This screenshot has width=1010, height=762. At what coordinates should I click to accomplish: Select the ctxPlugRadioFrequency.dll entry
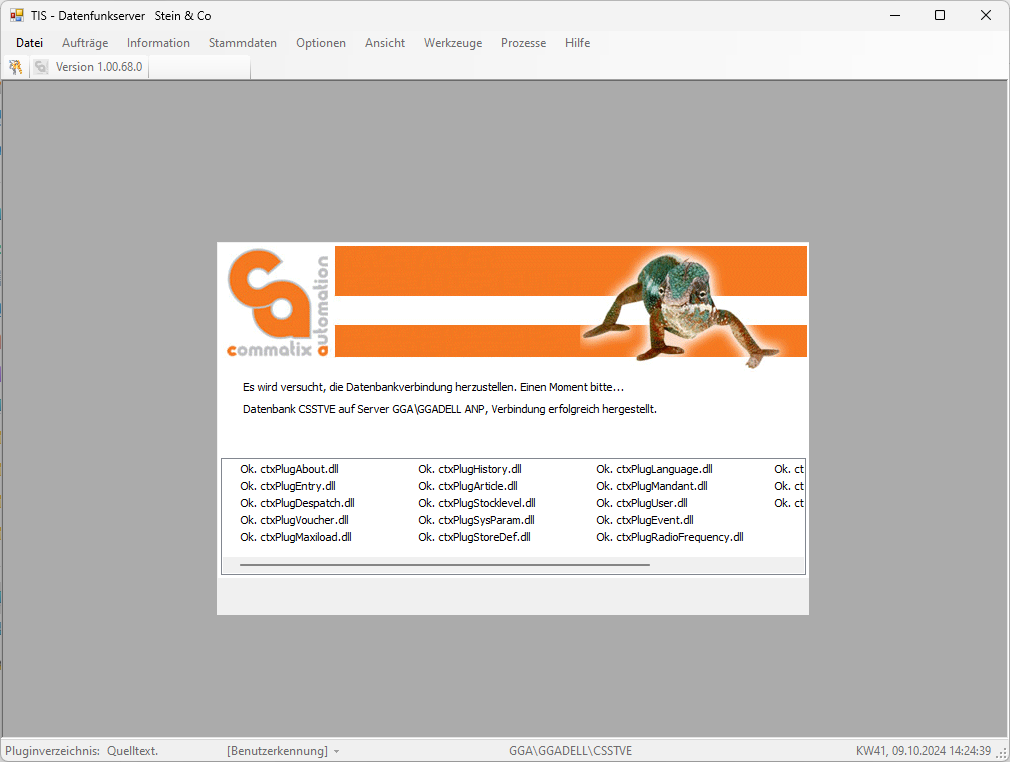pos(670,537)
